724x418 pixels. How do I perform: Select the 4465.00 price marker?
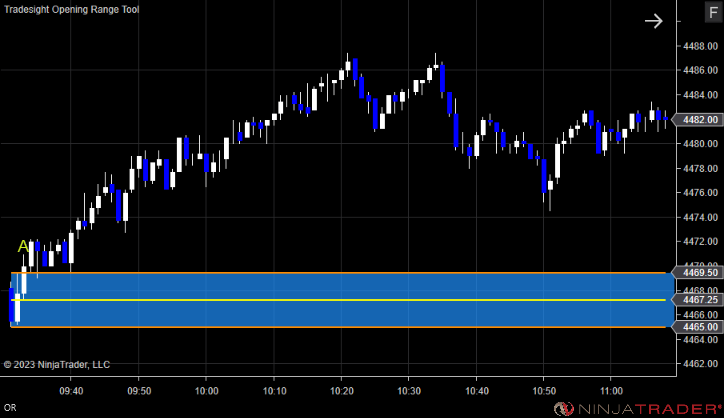click(x=696, y=327)
